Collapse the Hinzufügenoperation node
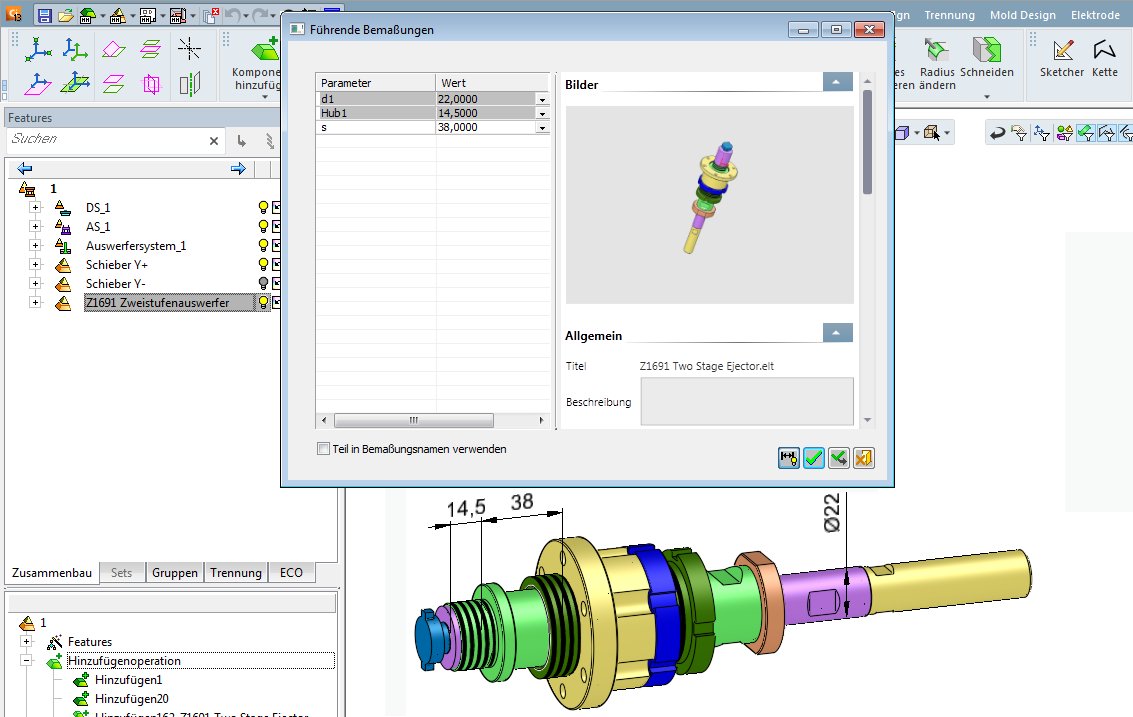This screenshot has width=1133, height=717. (x=26, y=660)
